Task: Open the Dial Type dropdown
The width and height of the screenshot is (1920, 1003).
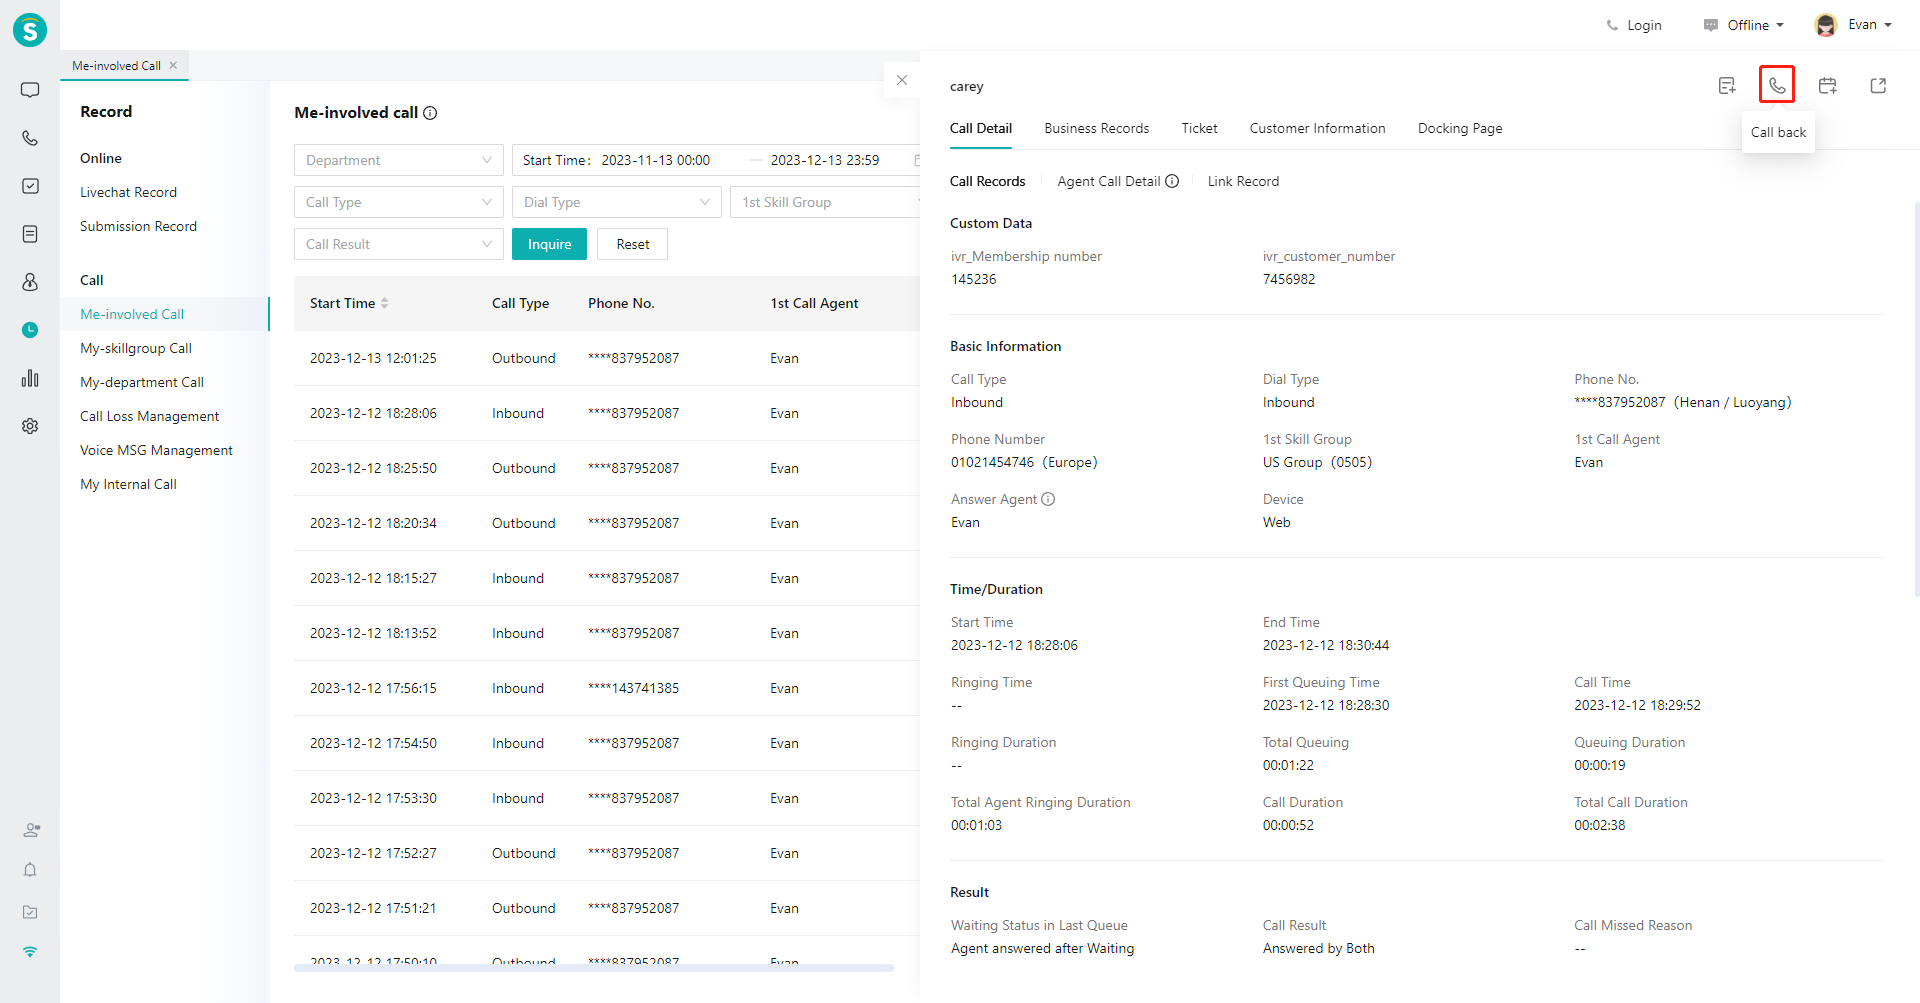Action: (617, 202)
